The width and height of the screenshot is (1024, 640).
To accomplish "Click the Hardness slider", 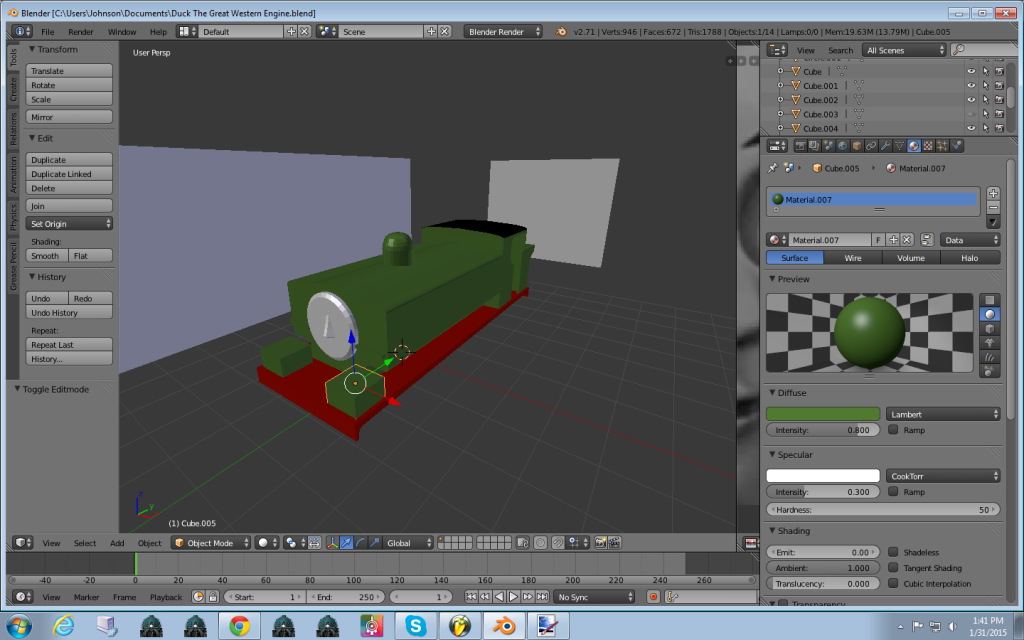I will (x=883, y=509).
